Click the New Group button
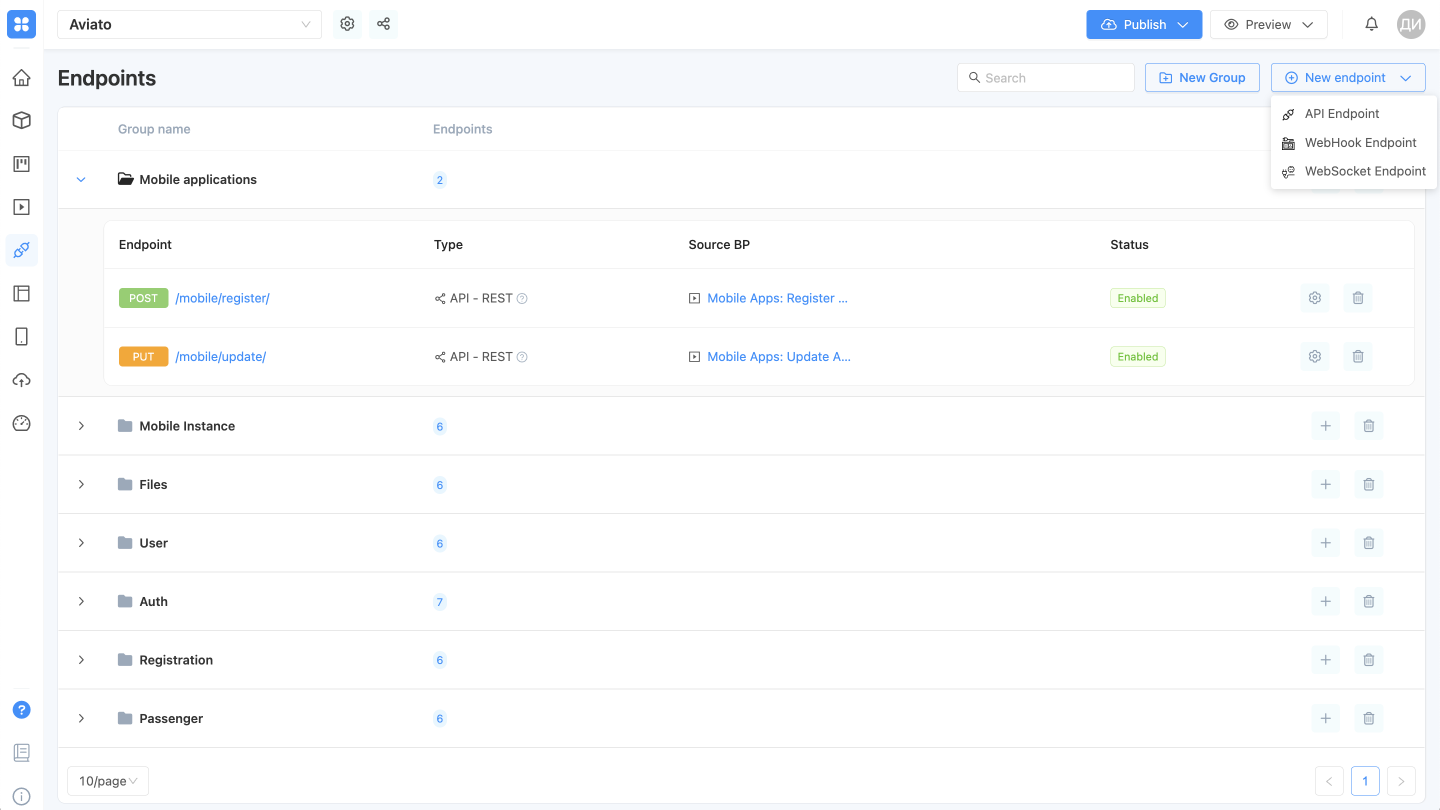Image resolution: width=1440 pixels, height=810 pixels. point(1202,77)
